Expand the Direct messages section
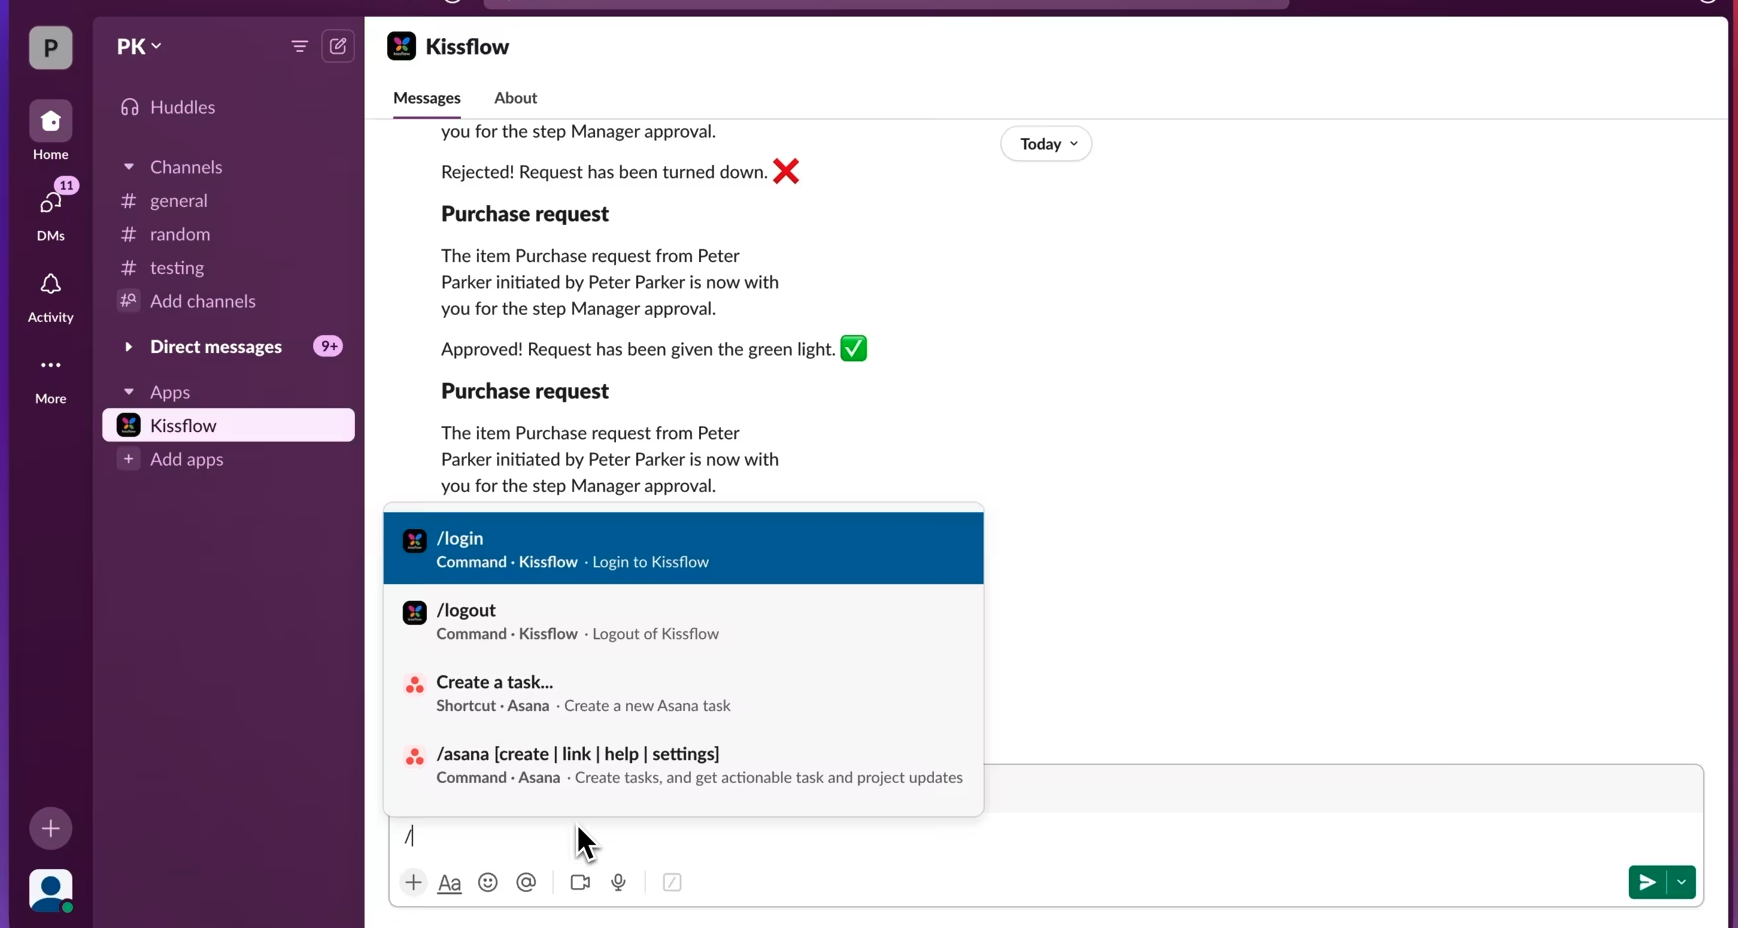The image size is (1738, 928). pos(129,347)
